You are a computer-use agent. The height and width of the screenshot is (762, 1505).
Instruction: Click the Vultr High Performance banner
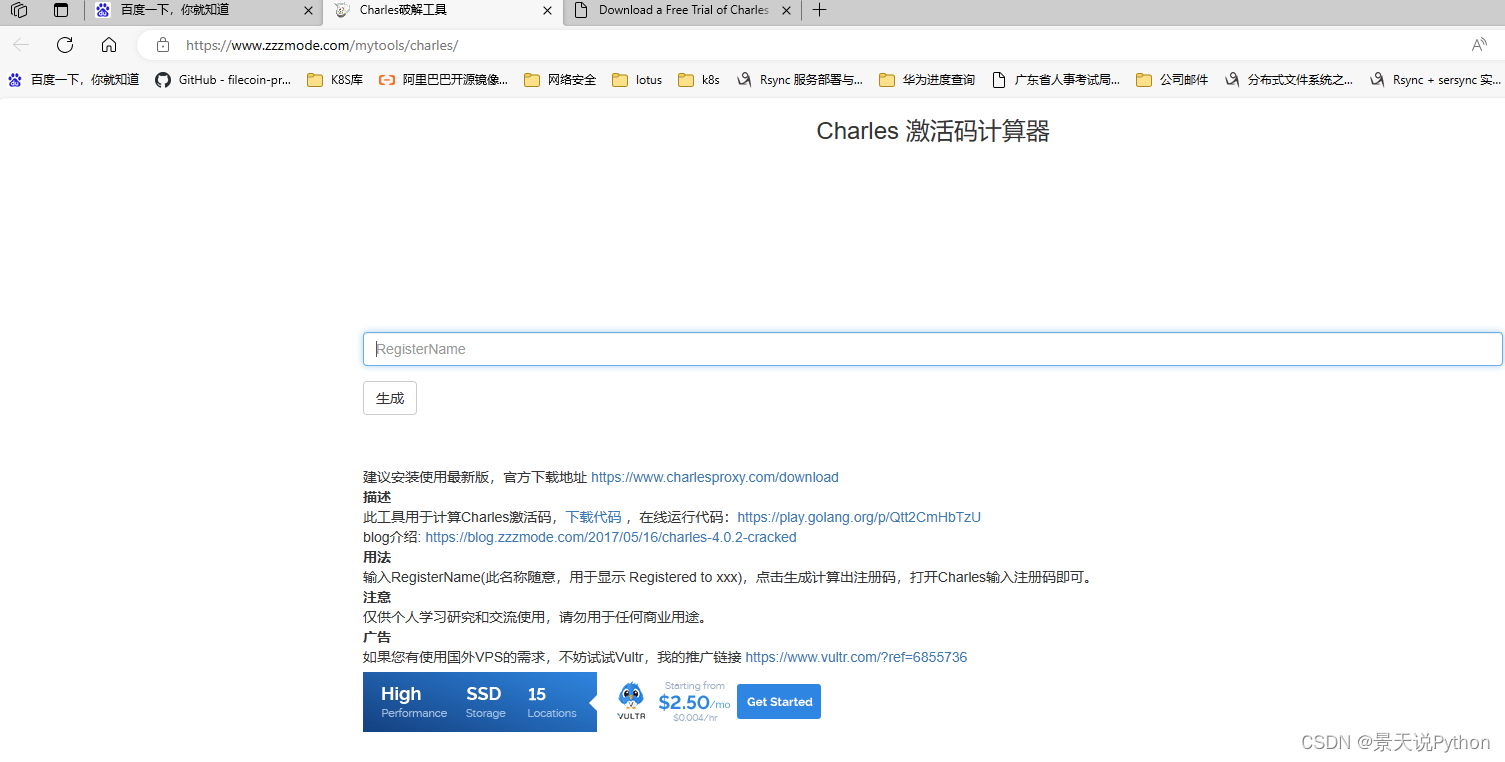click(x=480, y=702)
